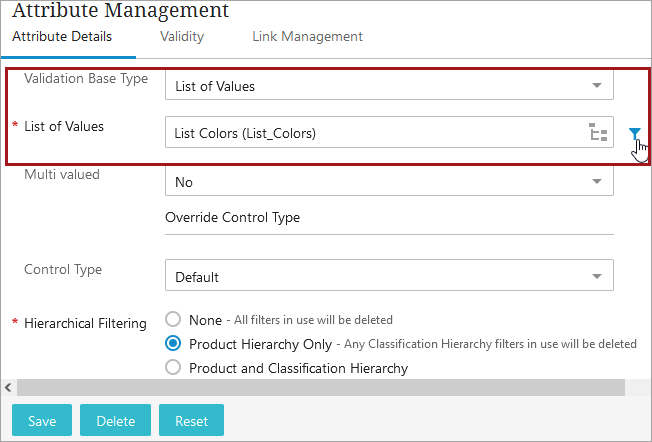Switch to the Validity tab
Screen dimensions: 652x442
[x=182, y=37]
